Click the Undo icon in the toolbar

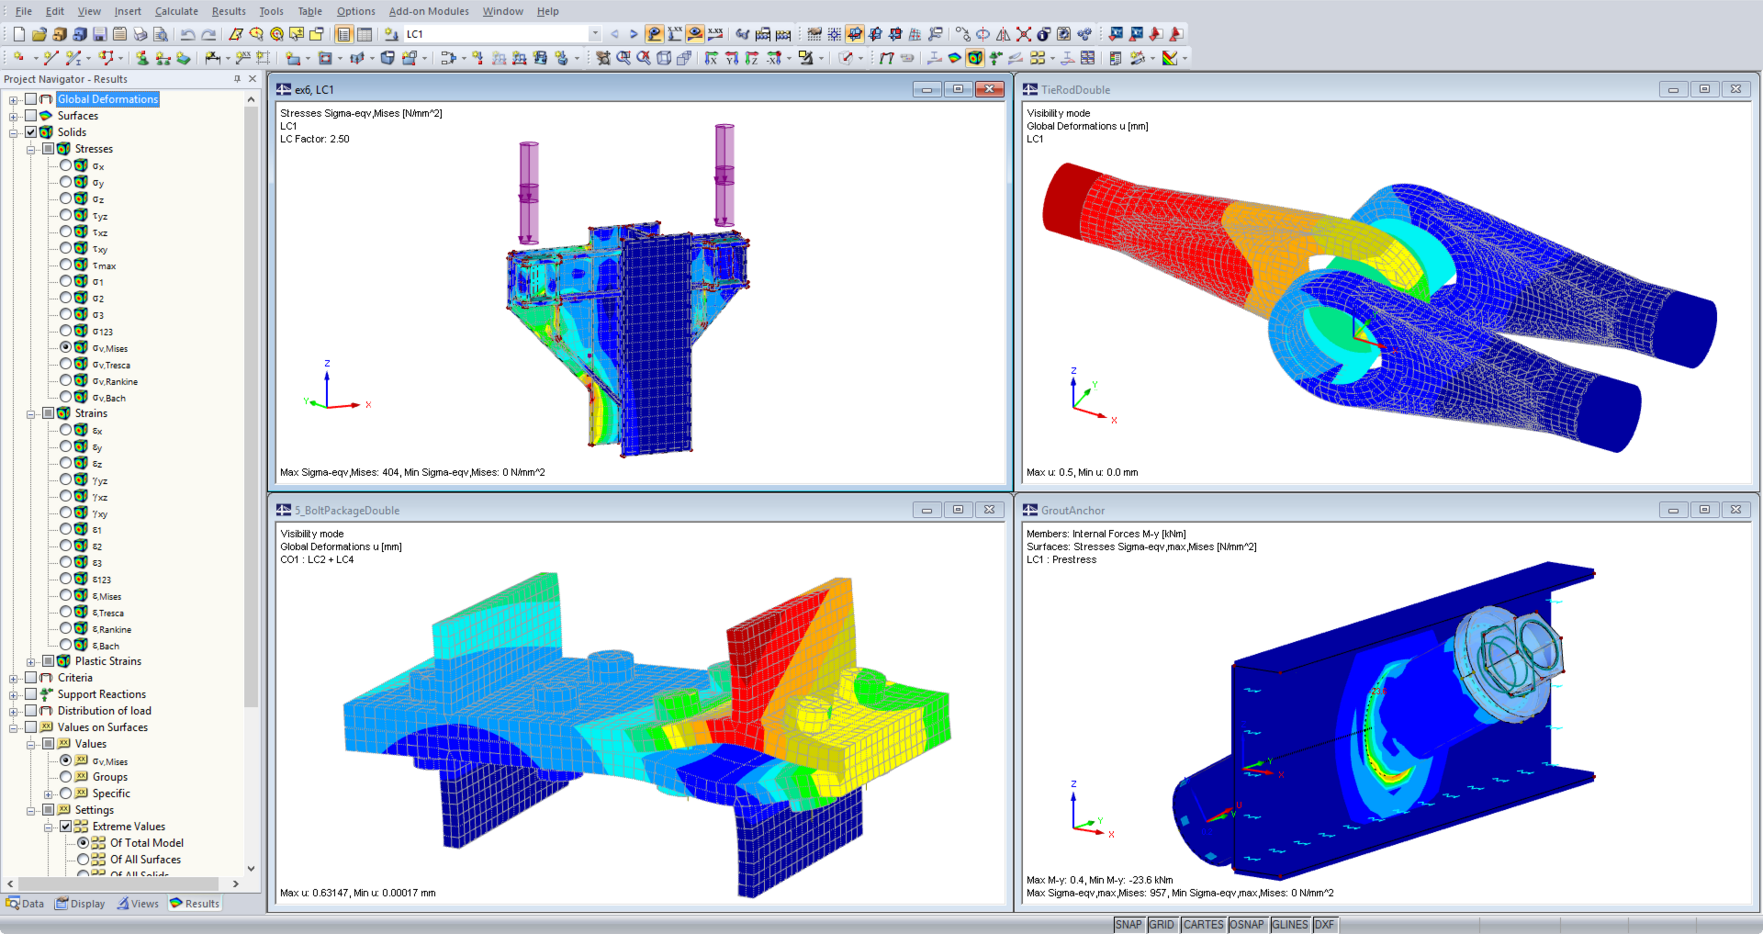189,32
